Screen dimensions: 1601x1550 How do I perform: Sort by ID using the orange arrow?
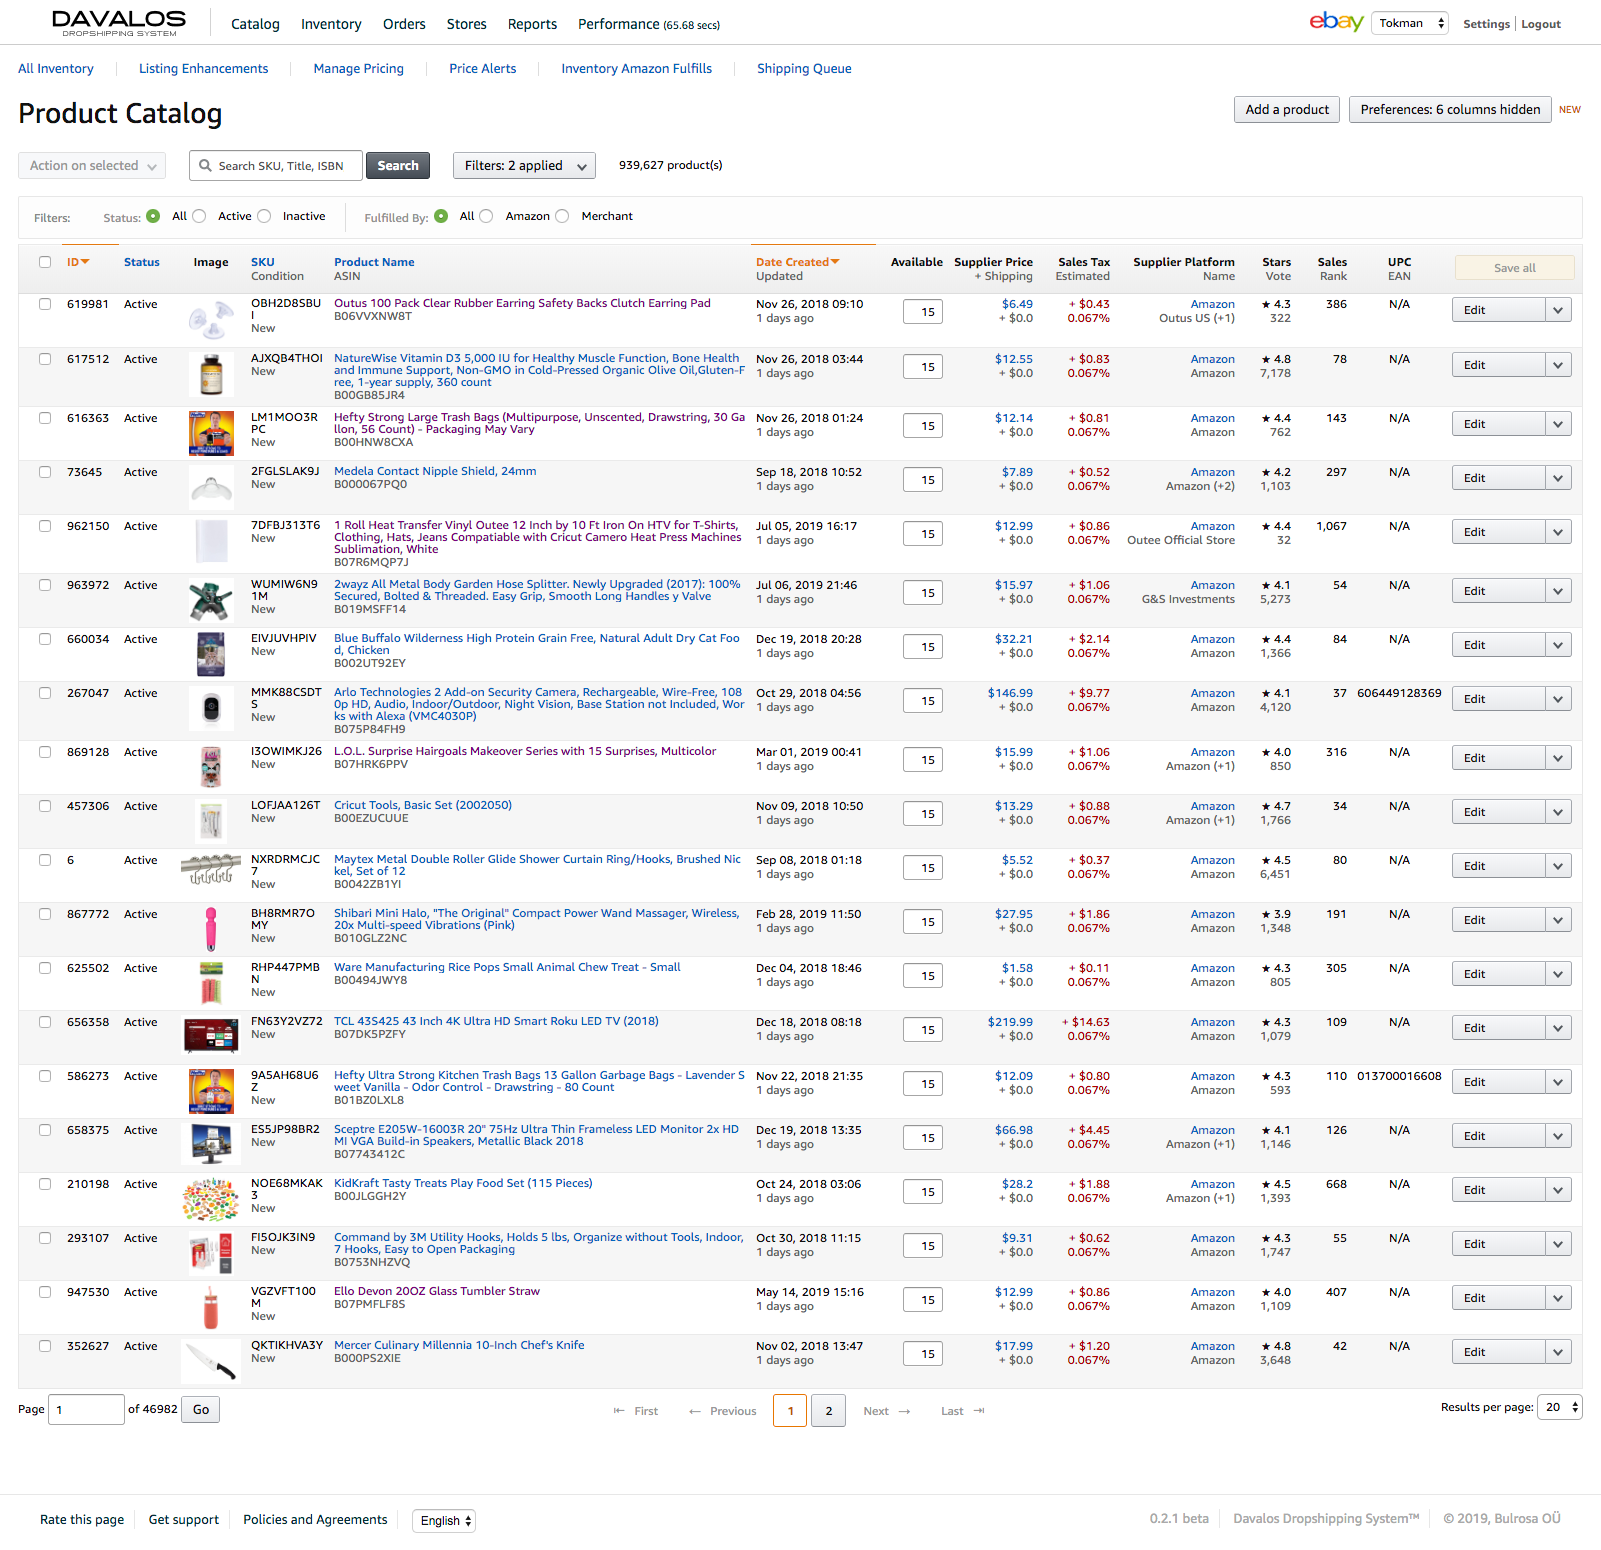click(85, 262)
